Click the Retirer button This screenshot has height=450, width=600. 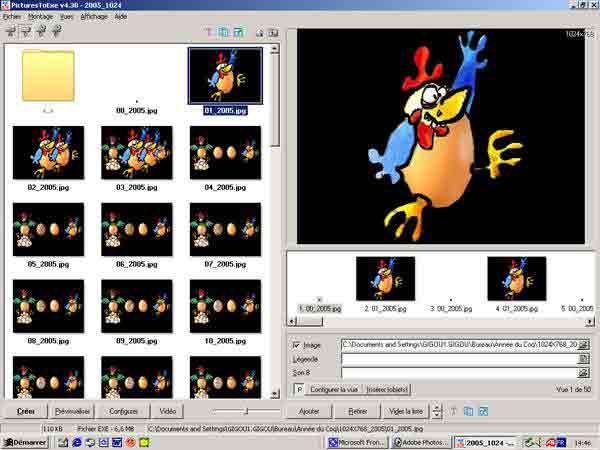[x=358, y=411]
